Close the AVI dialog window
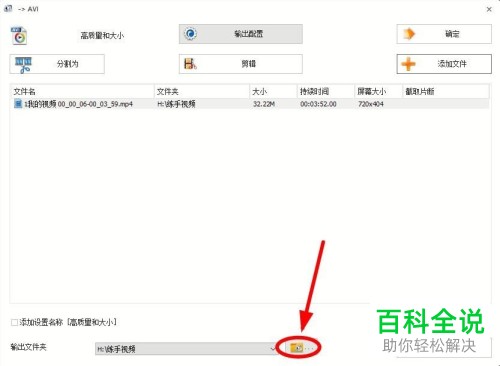 pos(489,9)
